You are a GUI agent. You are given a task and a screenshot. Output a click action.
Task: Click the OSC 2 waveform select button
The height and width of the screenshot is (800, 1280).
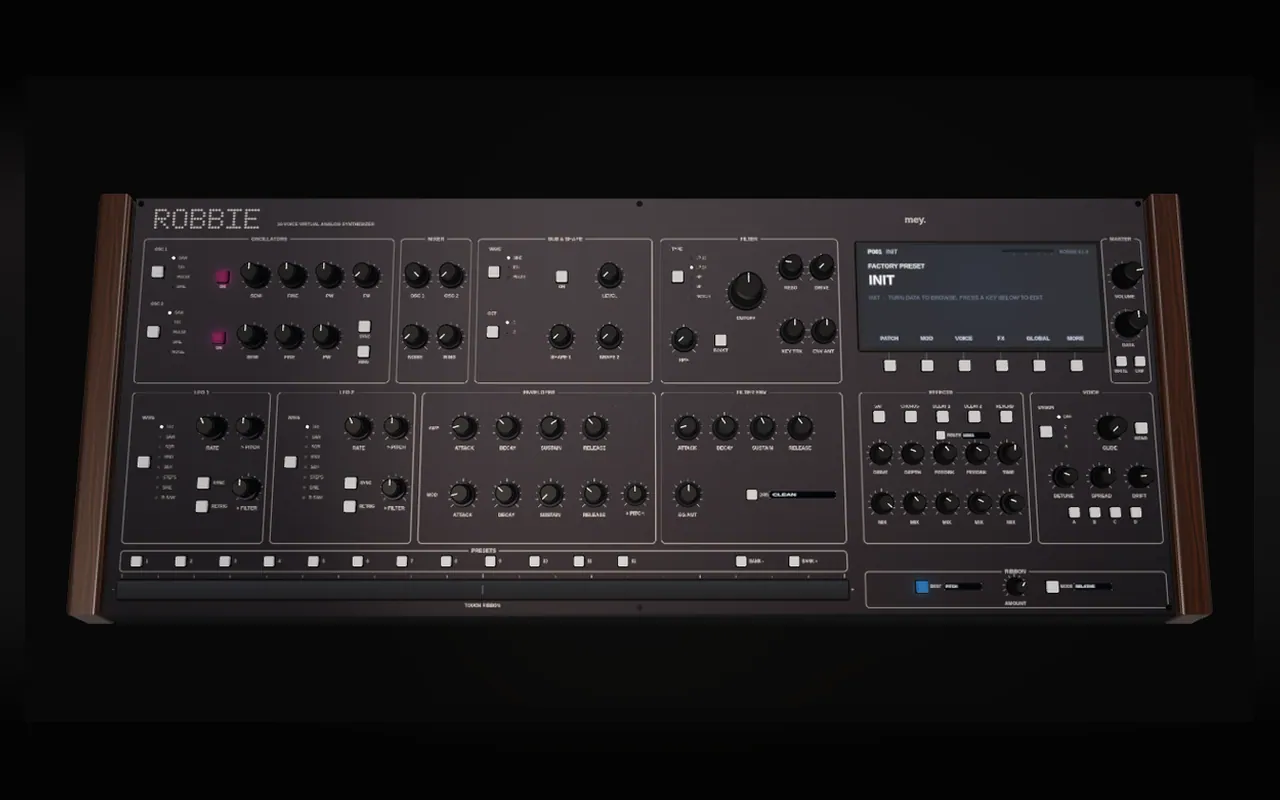(153, 331)
